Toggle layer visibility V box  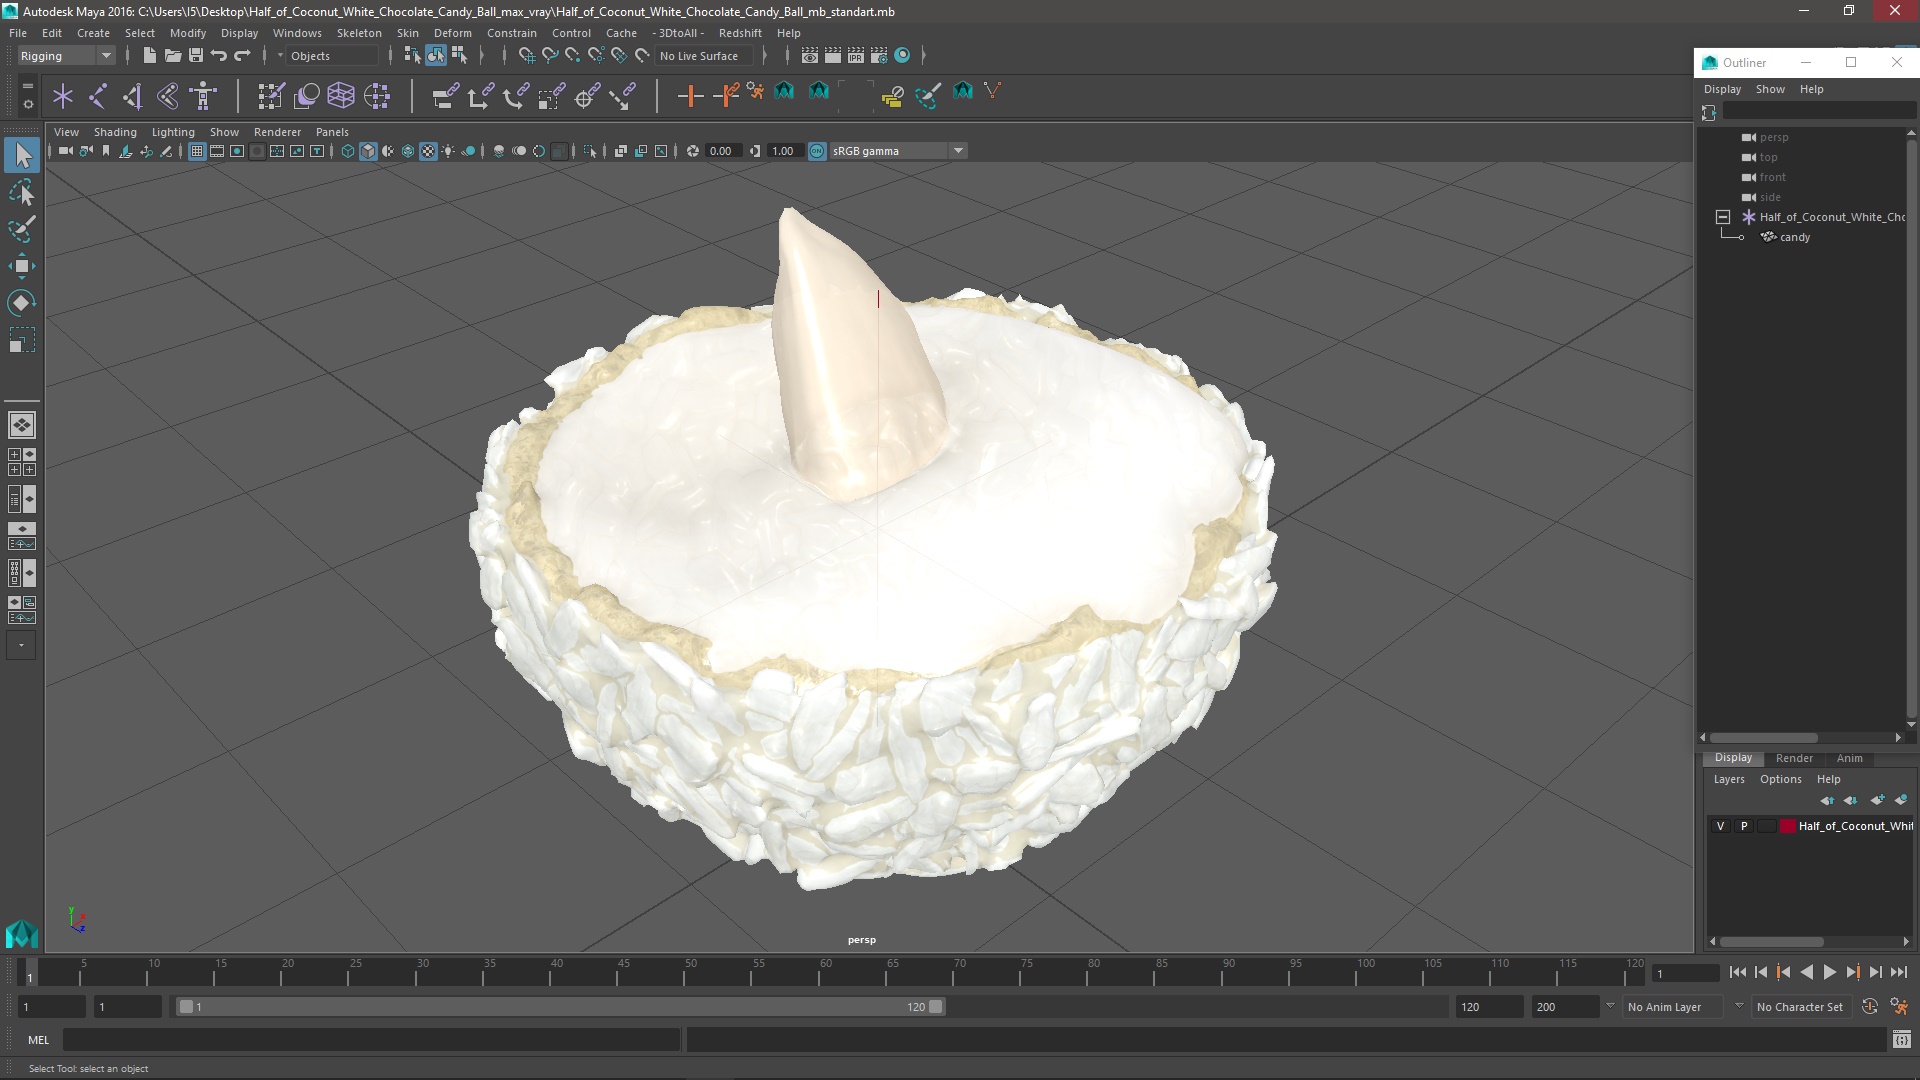(1720, 826)
